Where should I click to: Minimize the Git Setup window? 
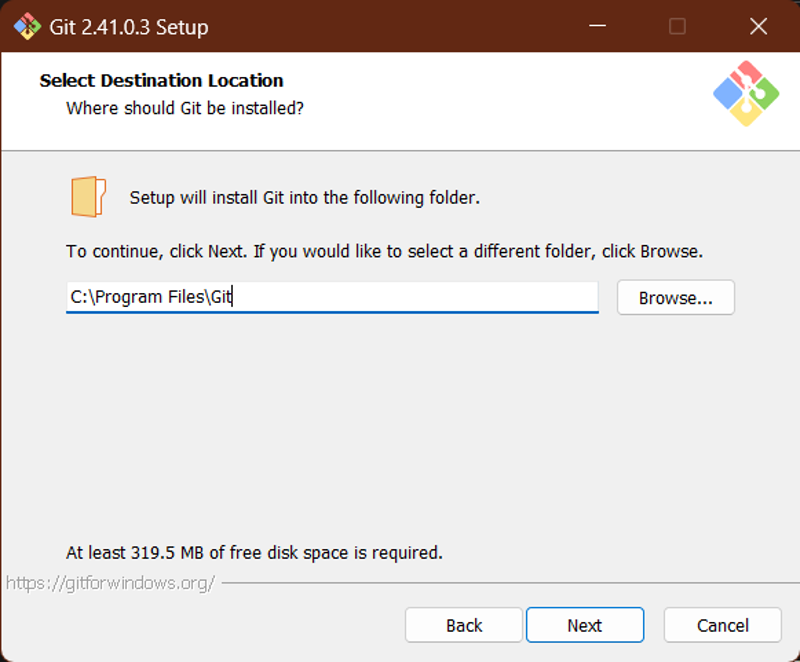(597, 26)
